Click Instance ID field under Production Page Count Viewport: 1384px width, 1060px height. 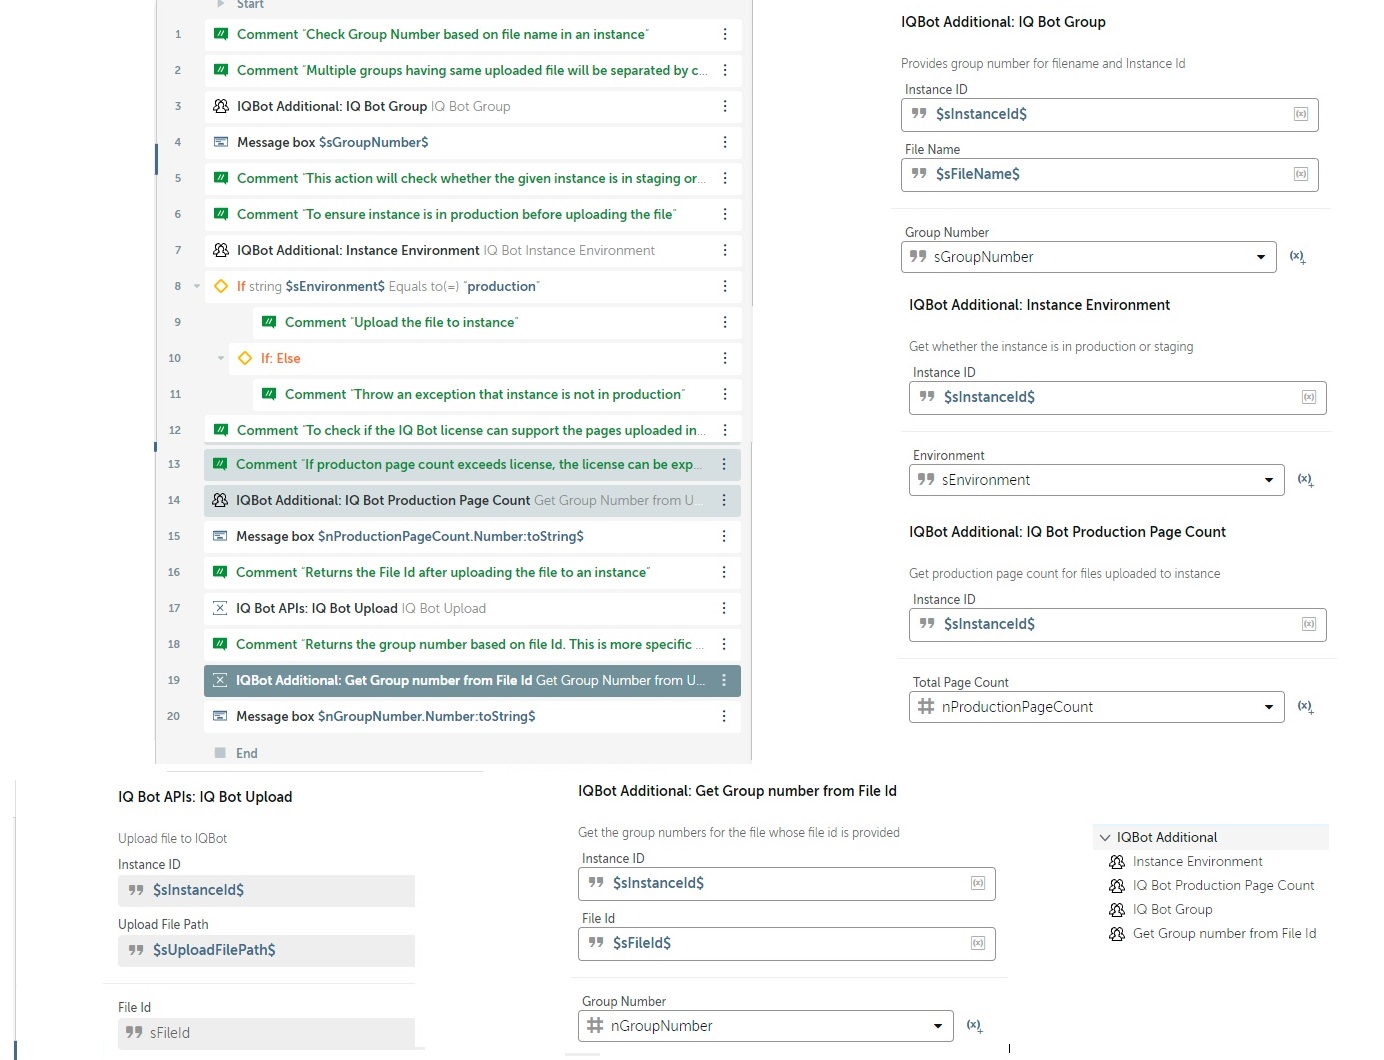[x=1118, y=624]
